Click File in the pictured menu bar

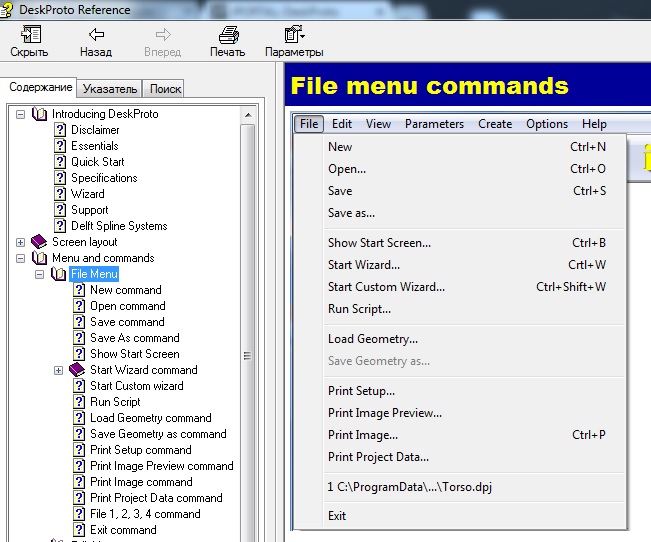click(x=309, y=124)
